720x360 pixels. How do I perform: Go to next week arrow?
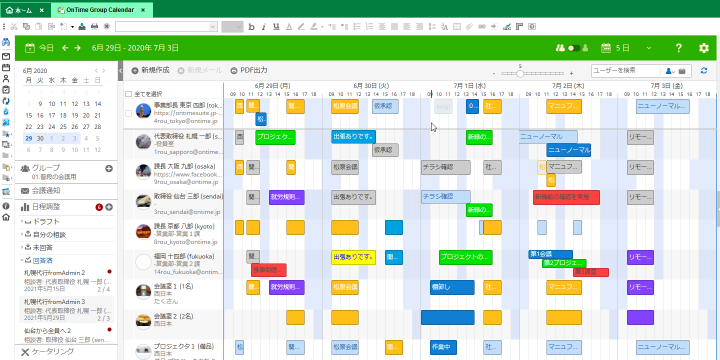click(77, 48)
